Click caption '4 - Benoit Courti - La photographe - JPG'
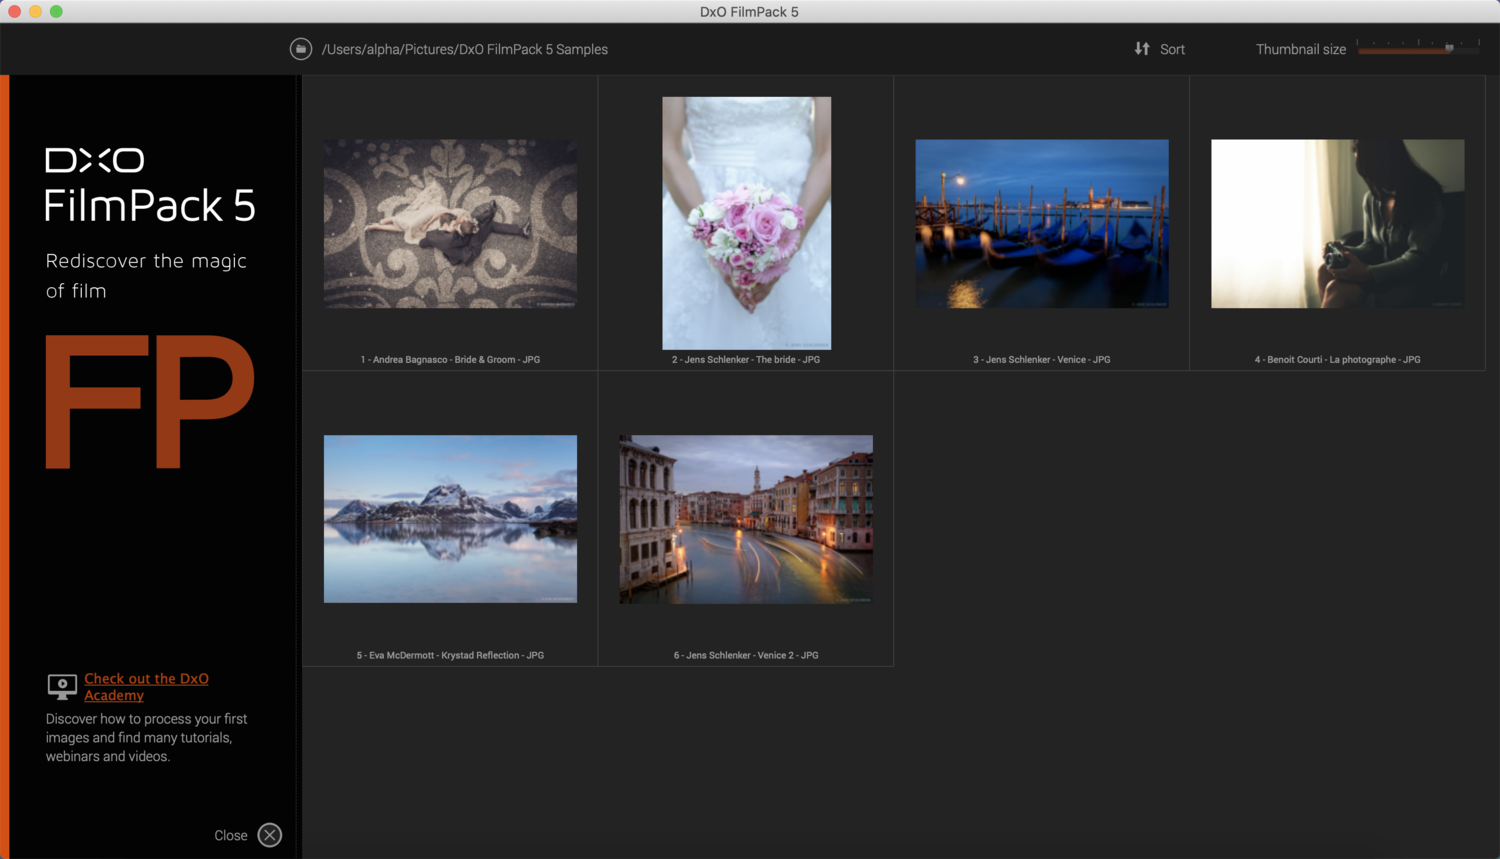Viewport: 1500px width, 859px height. (x=1338, y=359)
